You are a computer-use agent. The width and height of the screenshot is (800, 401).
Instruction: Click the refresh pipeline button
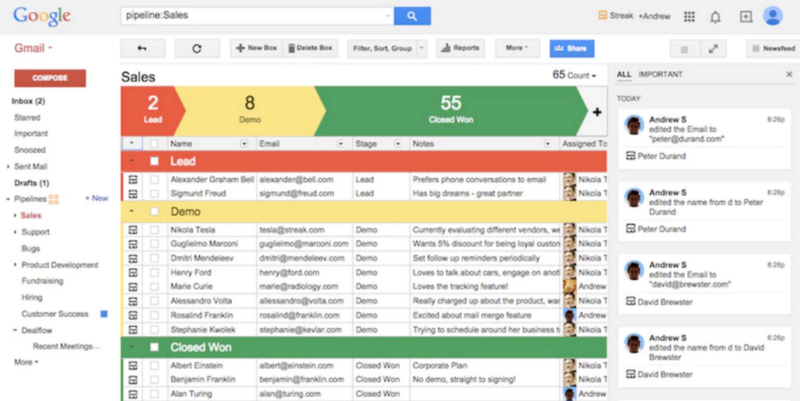pyautogui.click(x=197, y=48)
